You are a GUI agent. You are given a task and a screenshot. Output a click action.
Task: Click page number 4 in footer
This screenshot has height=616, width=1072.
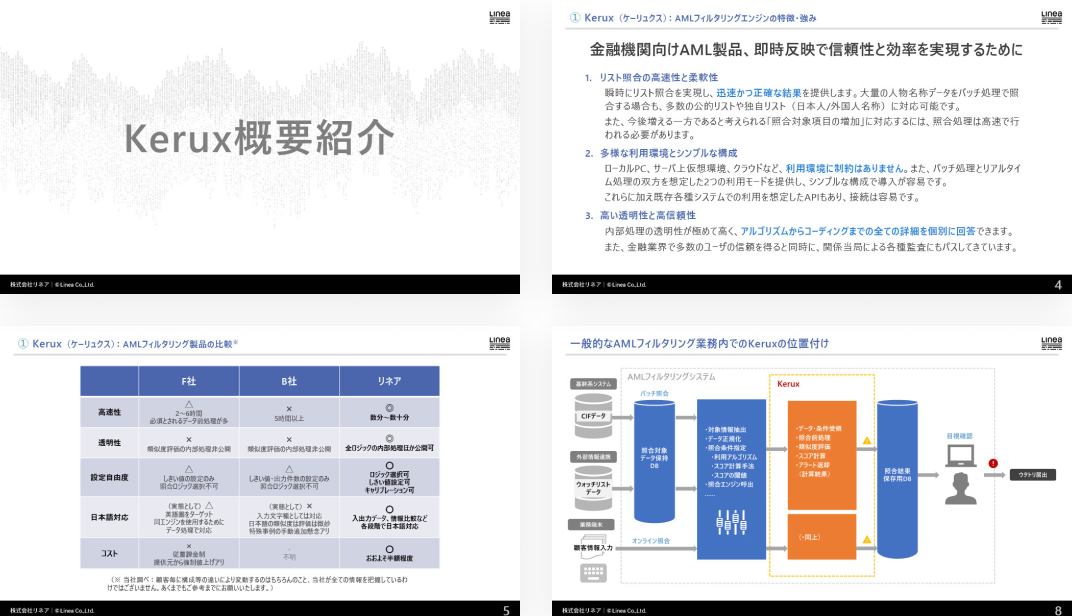[x=1058, y=284]
